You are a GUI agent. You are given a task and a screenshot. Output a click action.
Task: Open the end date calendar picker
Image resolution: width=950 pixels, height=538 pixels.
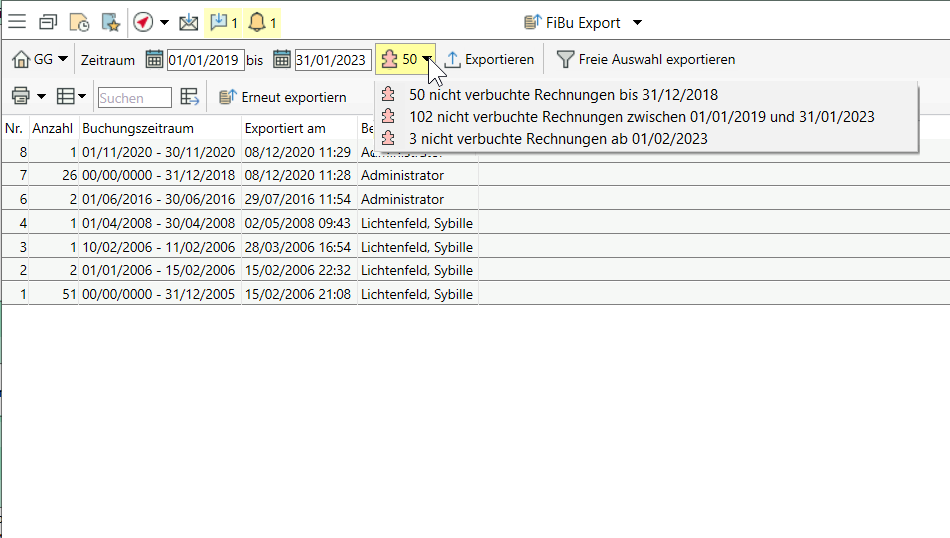(x=282, y=60)
